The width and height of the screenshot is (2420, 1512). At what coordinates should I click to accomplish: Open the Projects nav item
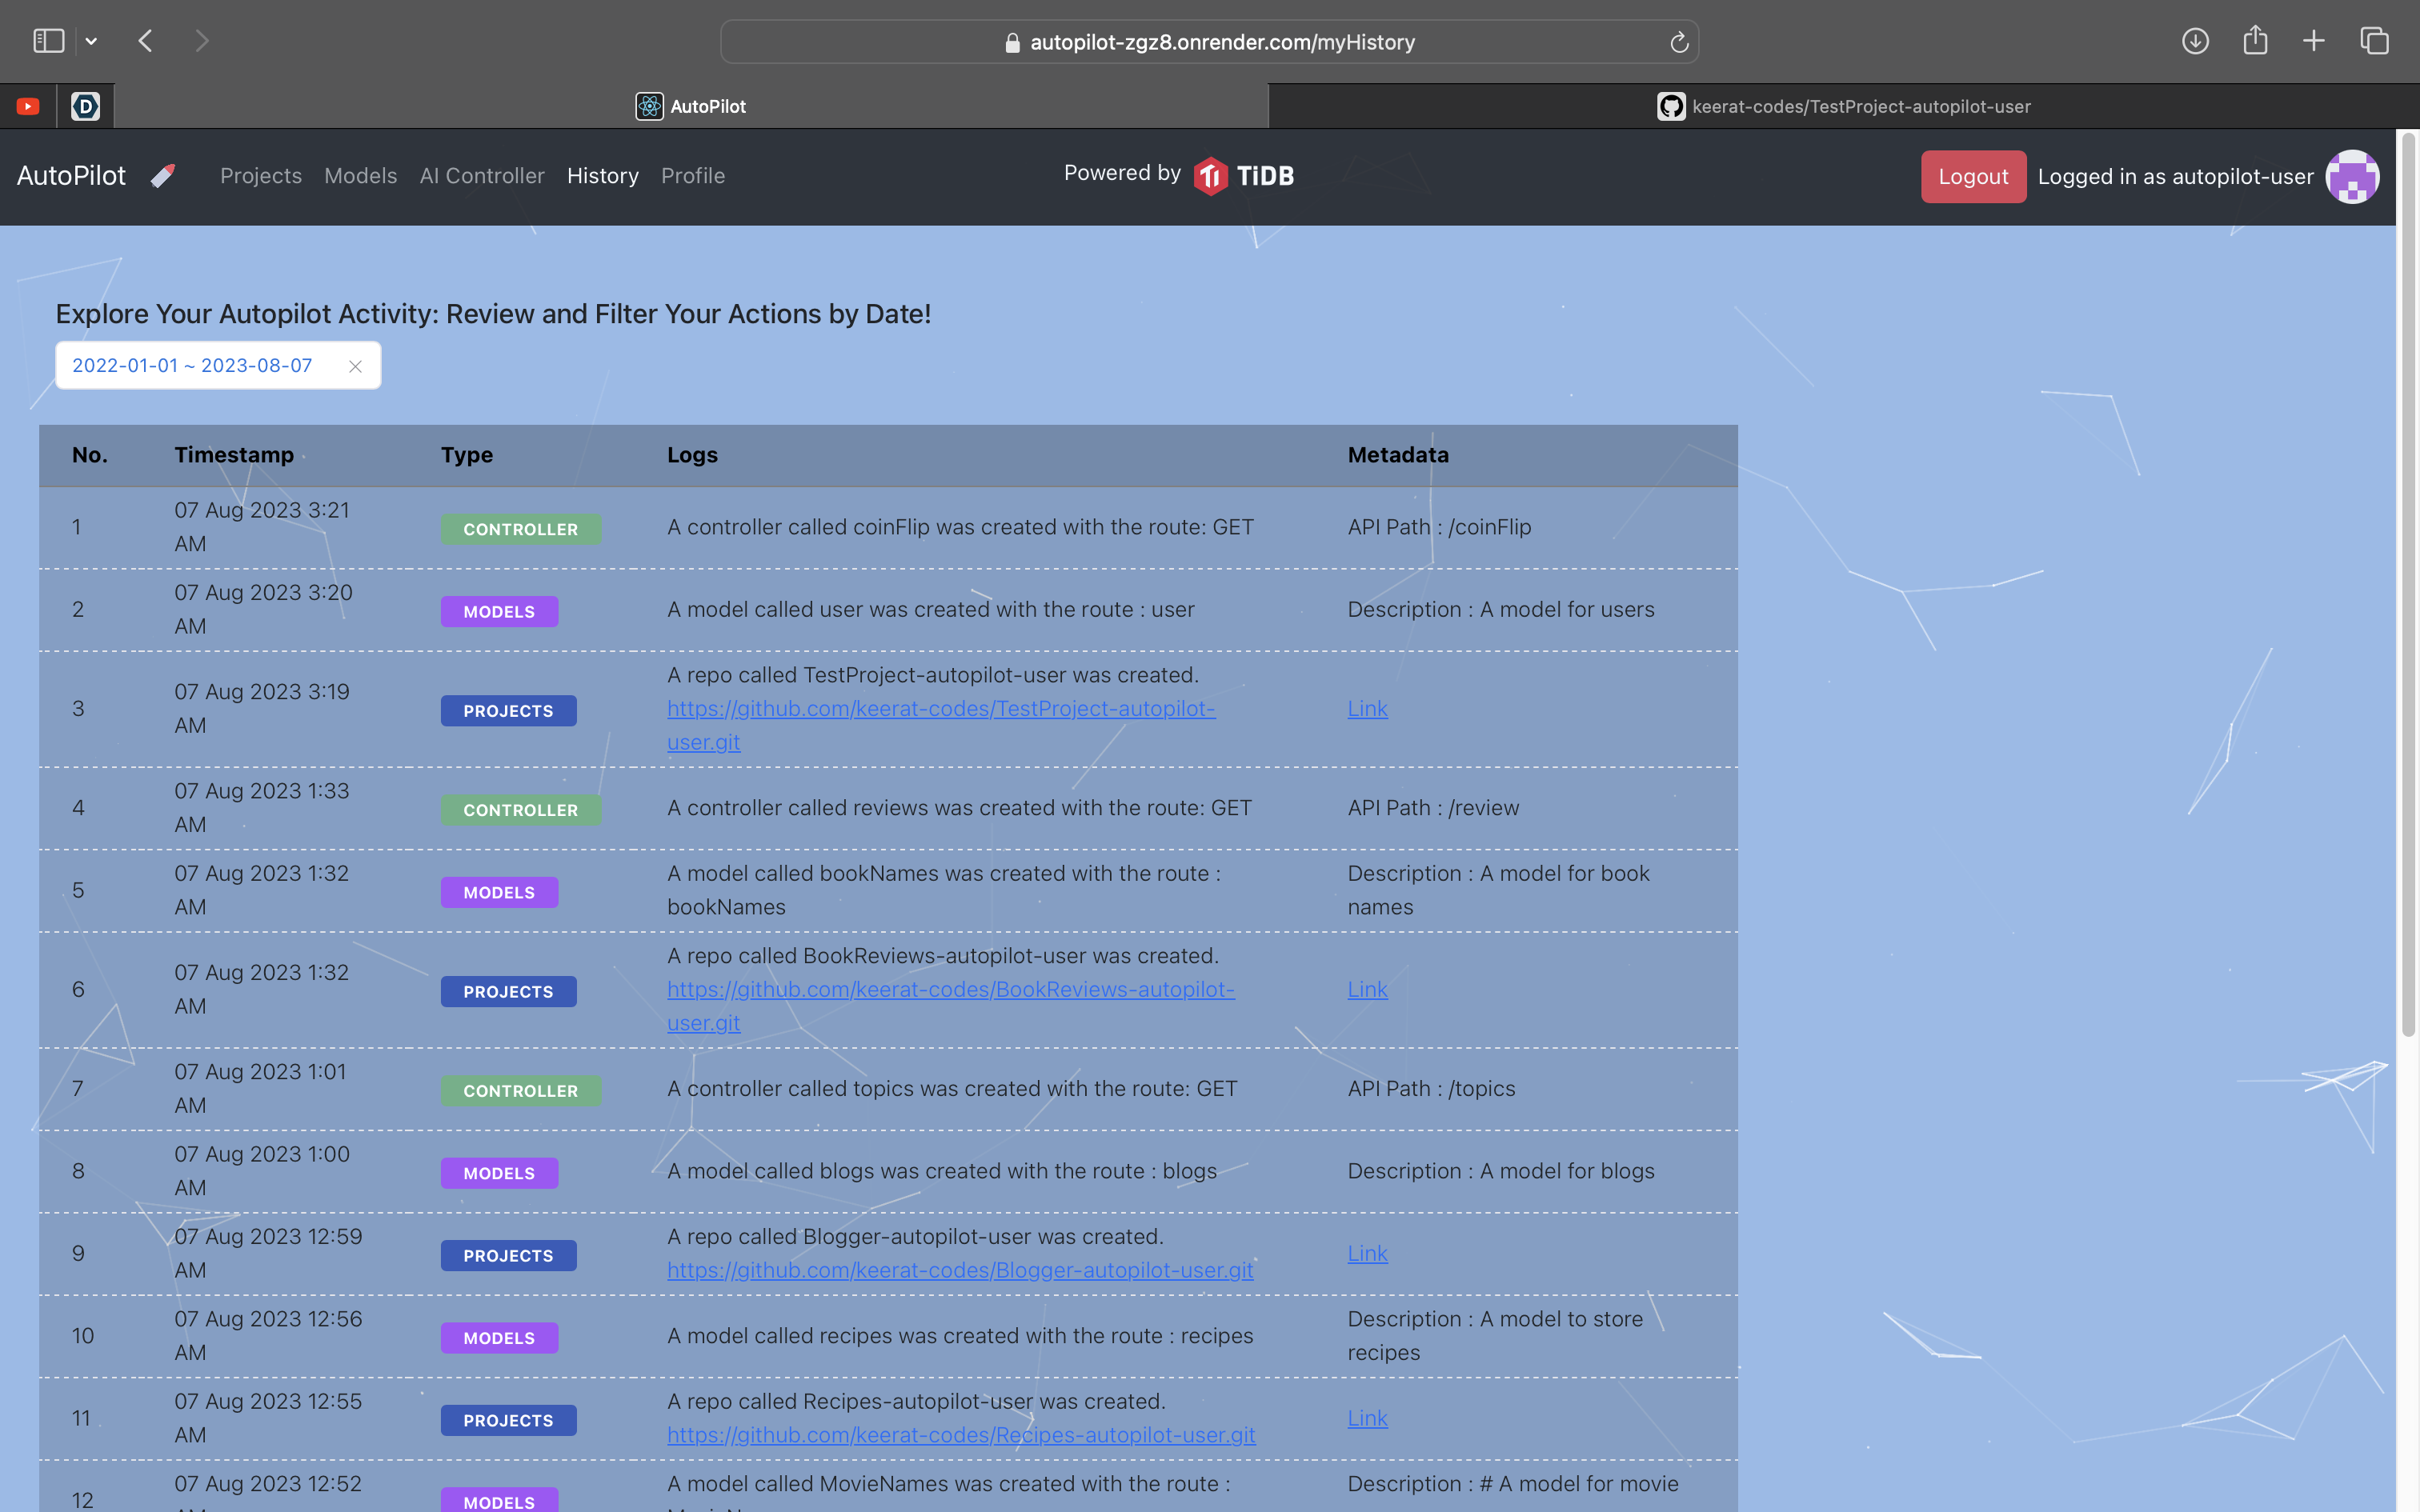(260, 176)
